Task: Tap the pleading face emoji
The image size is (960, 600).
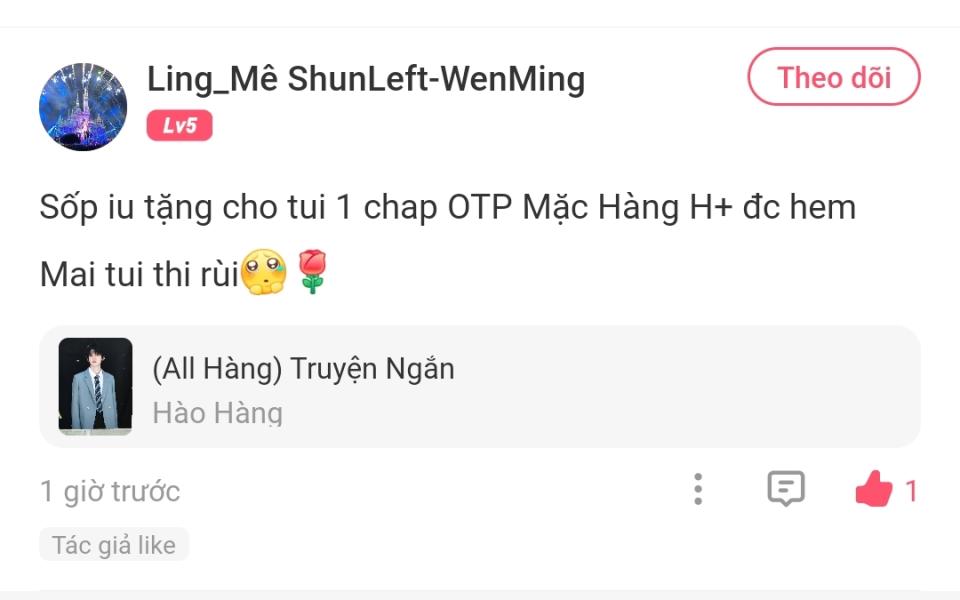Action: 264,272
